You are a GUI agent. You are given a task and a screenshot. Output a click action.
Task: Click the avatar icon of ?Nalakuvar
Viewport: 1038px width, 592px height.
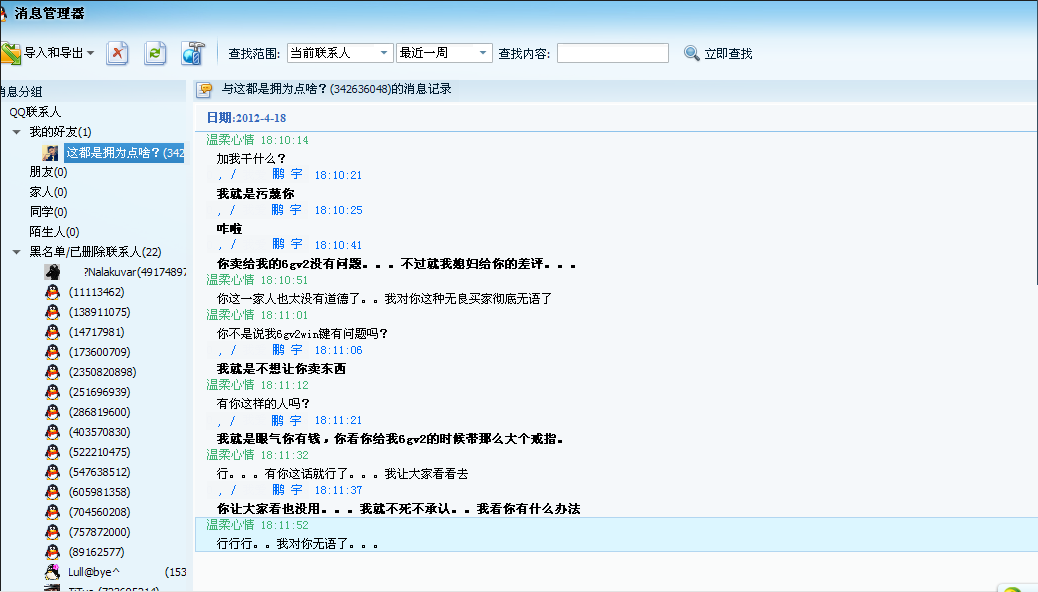click(x=52, y=272)
